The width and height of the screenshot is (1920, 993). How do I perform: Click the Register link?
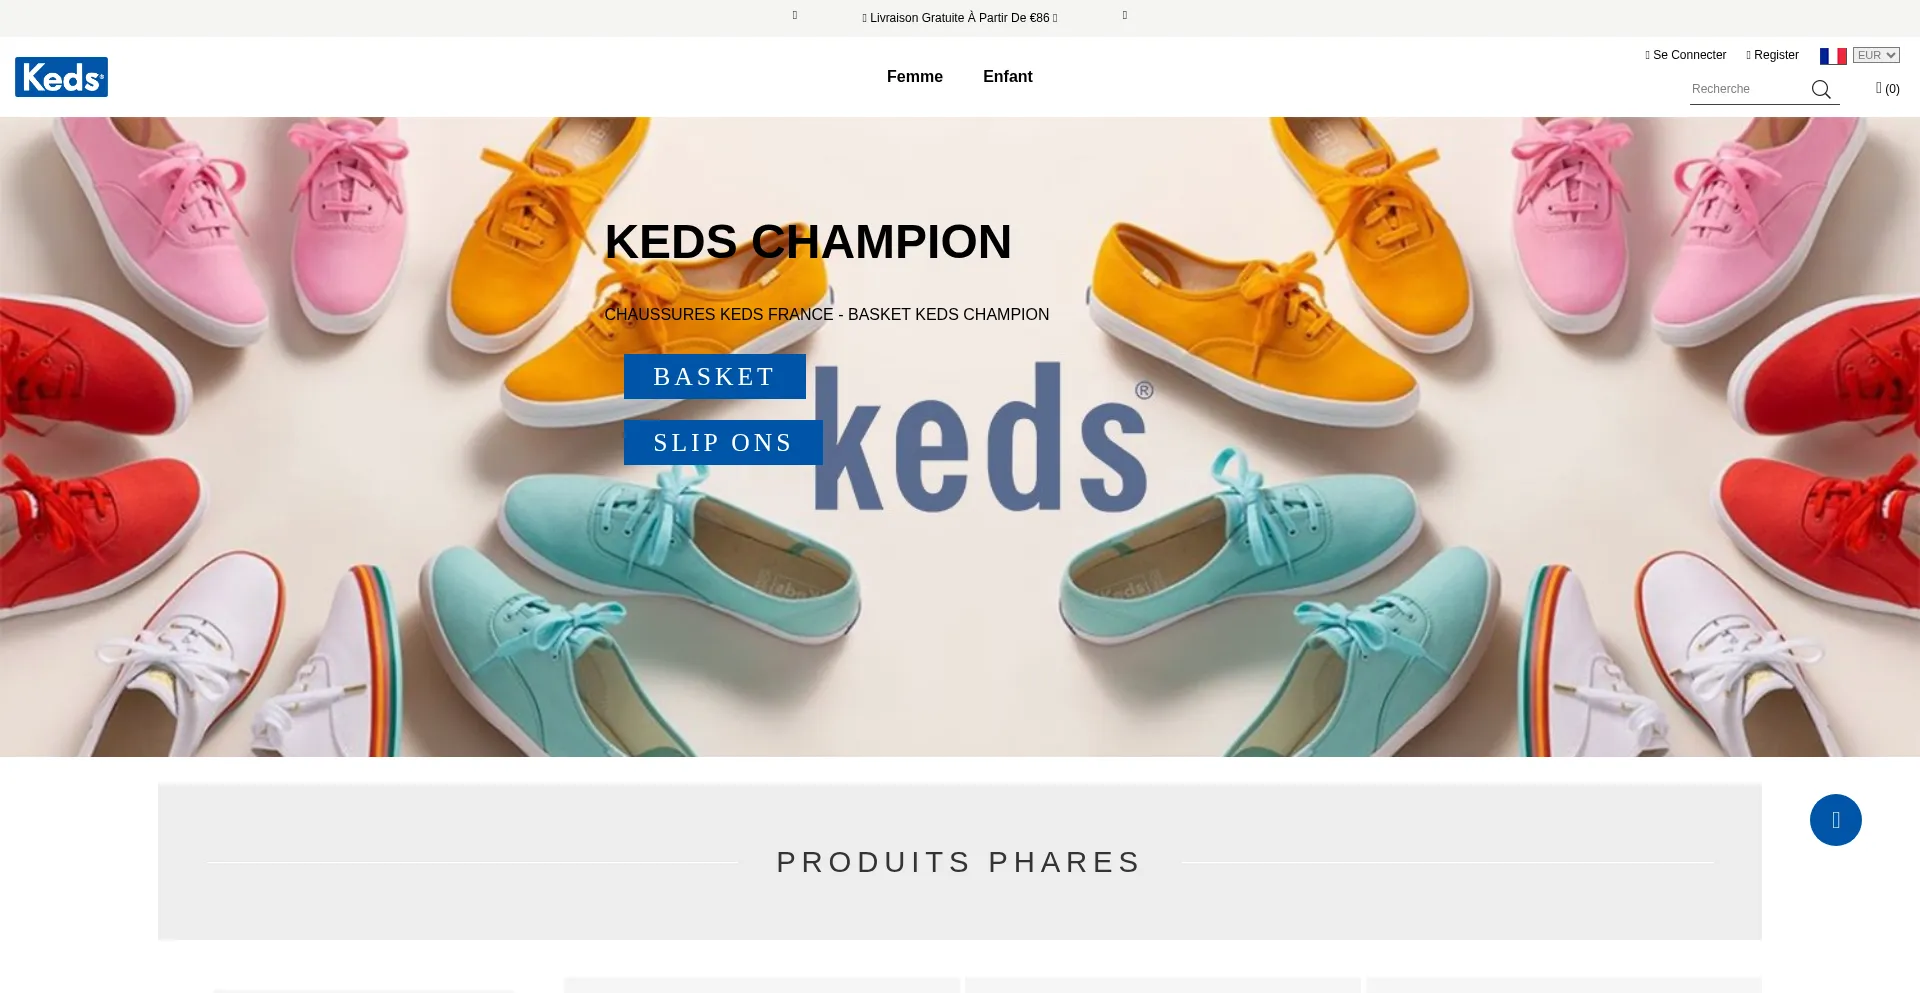[1773, 55]
